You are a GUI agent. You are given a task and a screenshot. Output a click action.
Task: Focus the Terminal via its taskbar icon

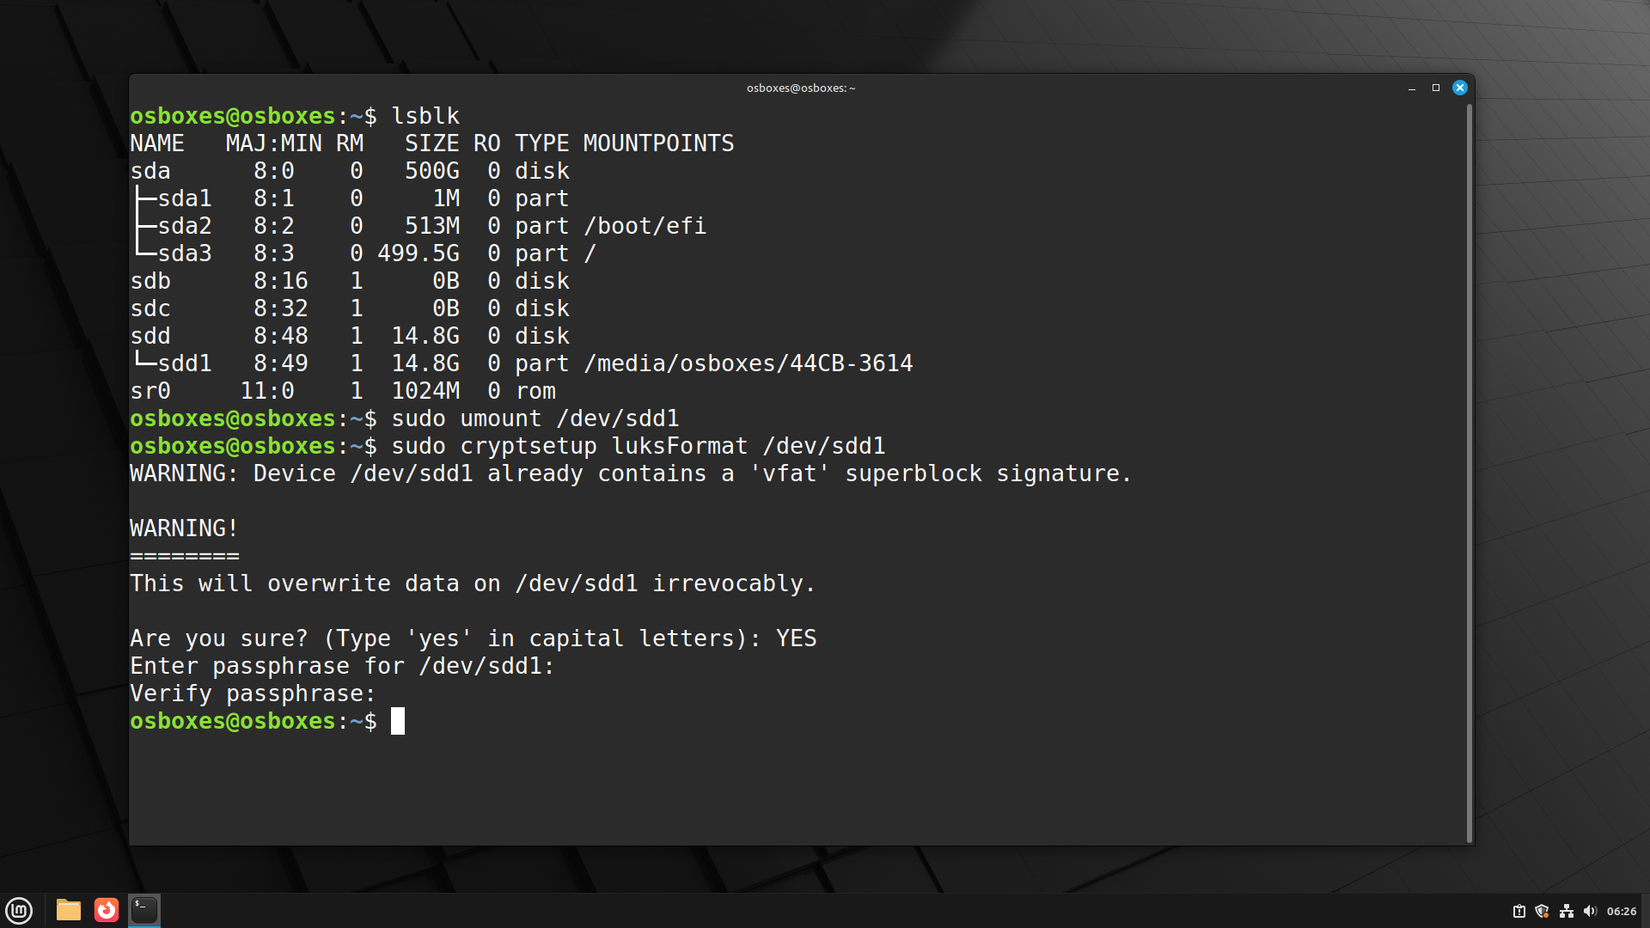[144, 910]
